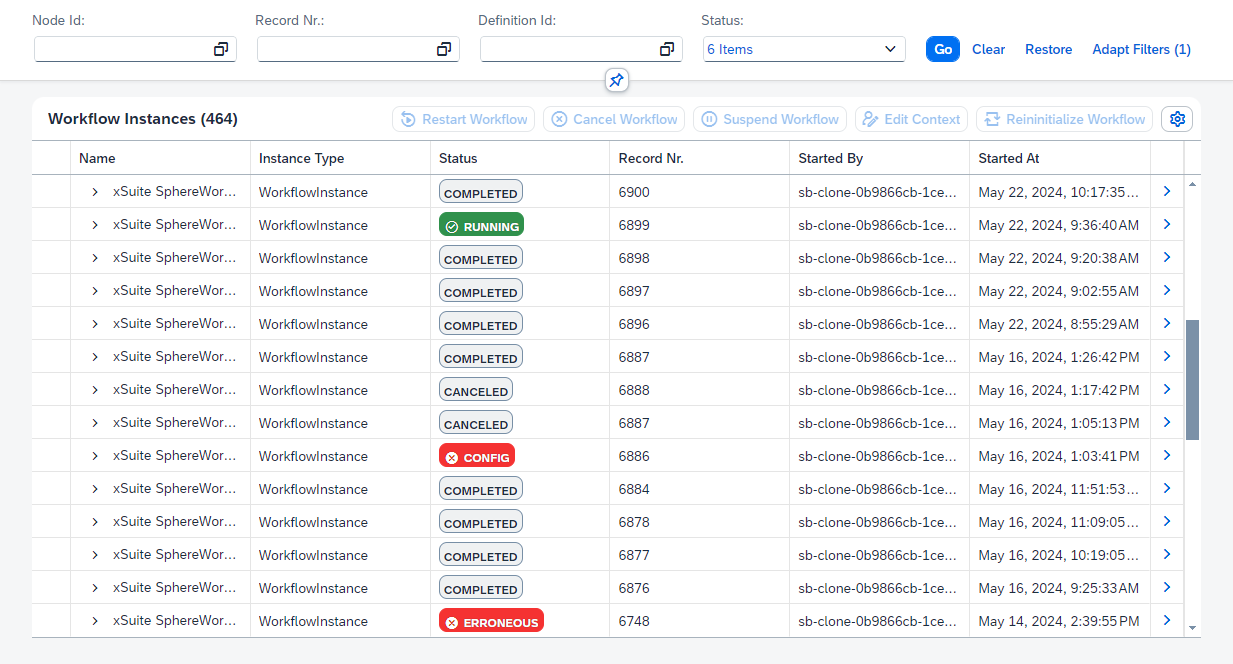Click inside the Node Id input field
1233x664 pixels.
pyautogui.click(x=120, y=48)
